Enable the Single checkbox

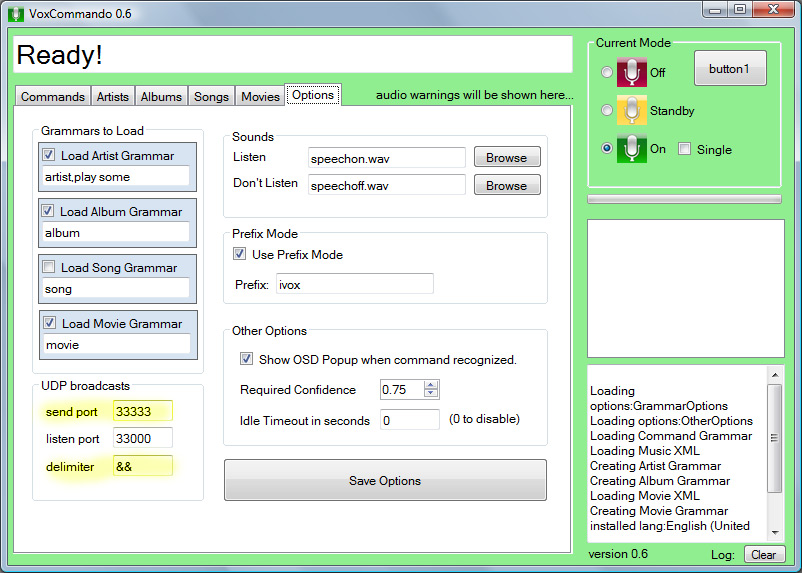coord(684,149)
